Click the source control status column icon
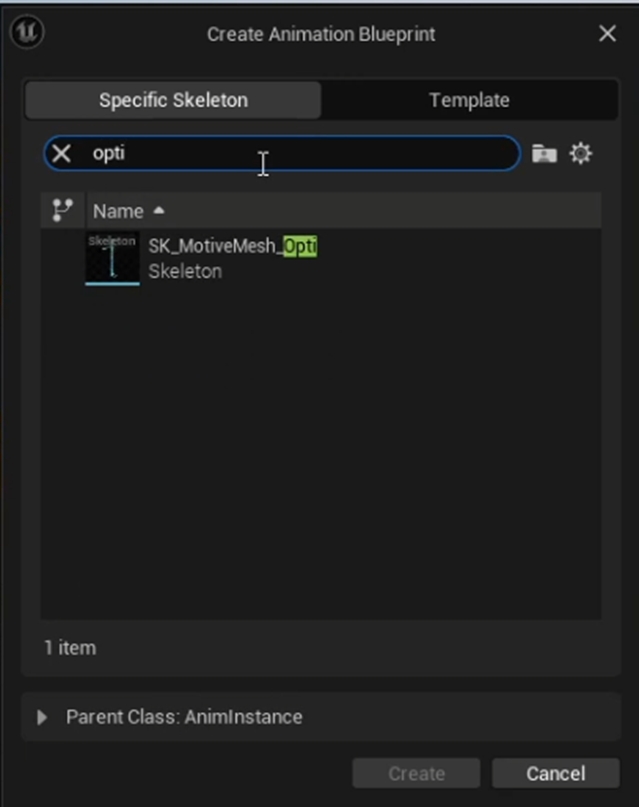 62,210
